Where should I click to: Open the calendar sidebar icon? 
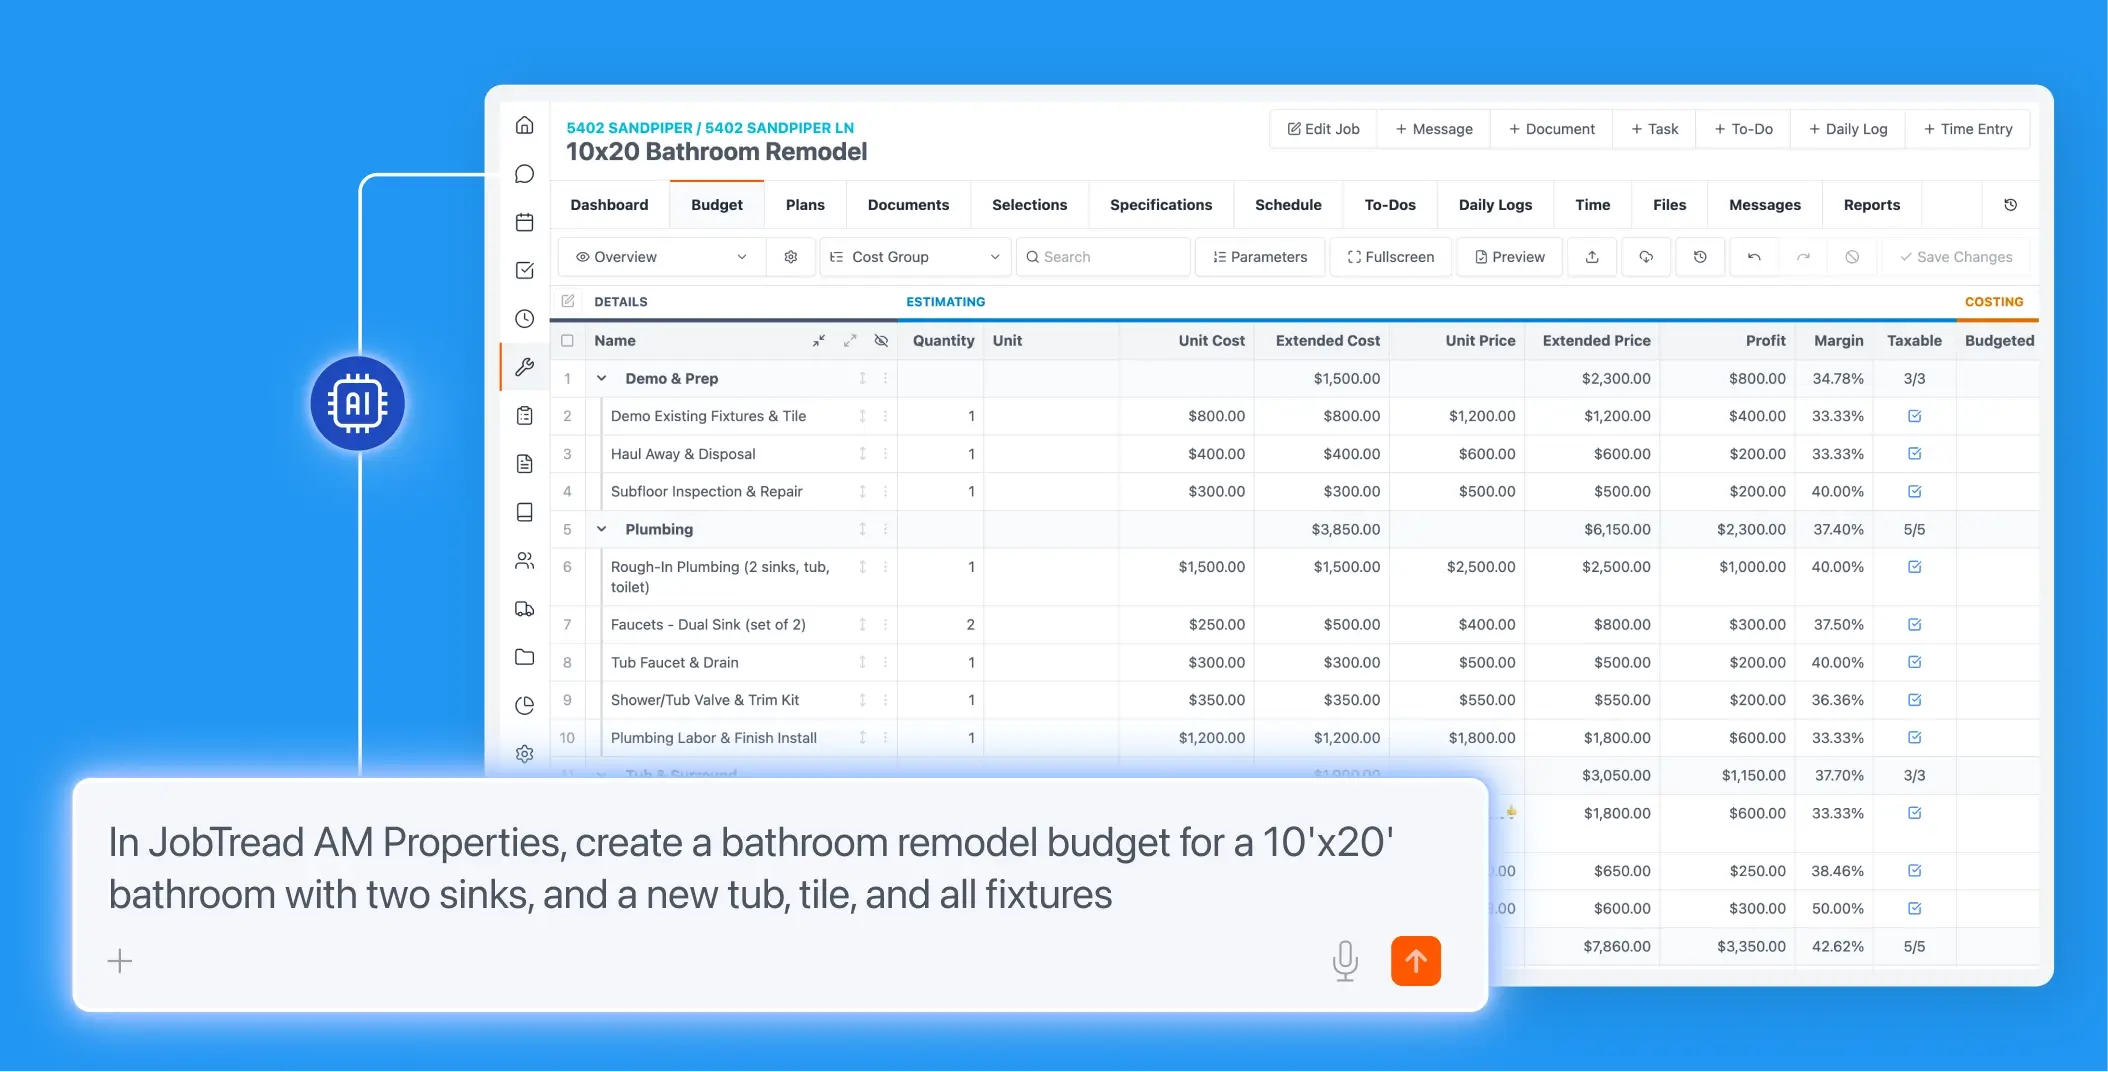tap(524, 222)
